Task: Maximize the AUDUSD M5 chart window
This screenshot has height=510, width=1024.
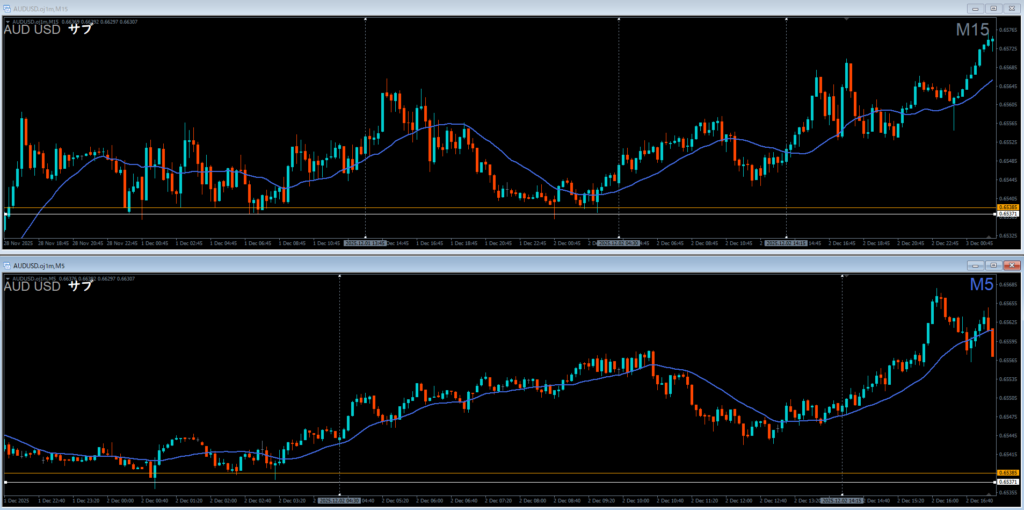Action: point(994,265)
